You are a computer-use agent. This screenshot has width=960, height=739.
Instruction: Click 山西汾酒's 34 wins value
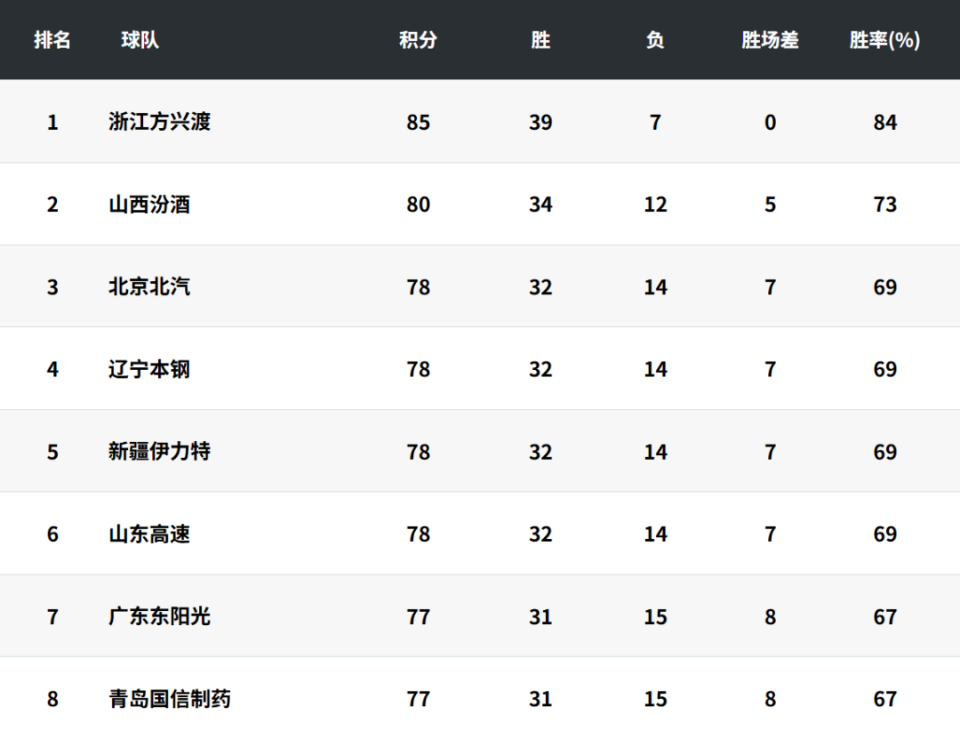[540, 204]
